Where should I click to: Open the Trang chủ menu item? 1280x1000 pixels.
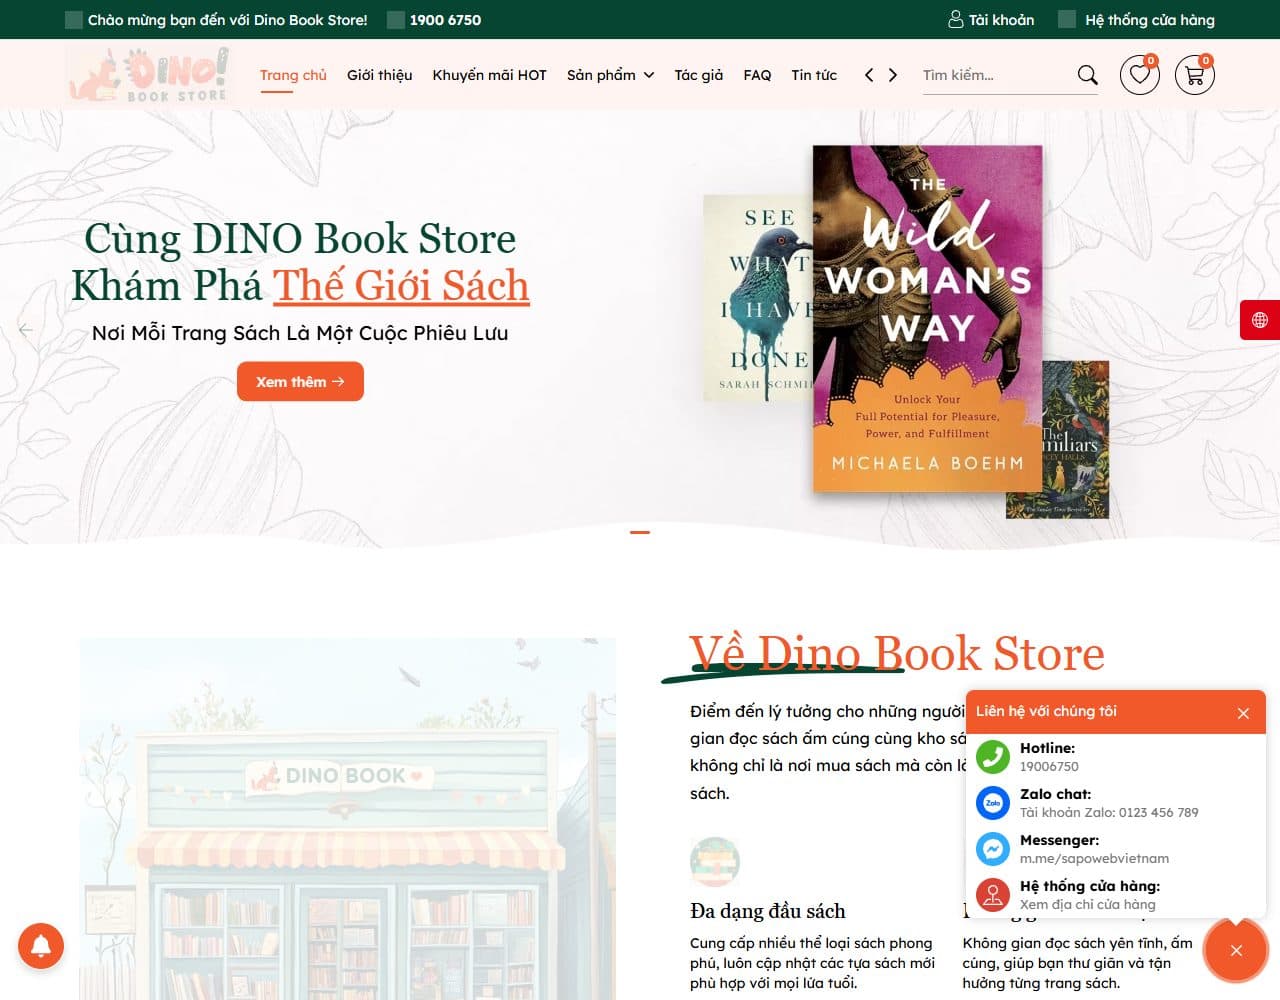click(293, 75)
